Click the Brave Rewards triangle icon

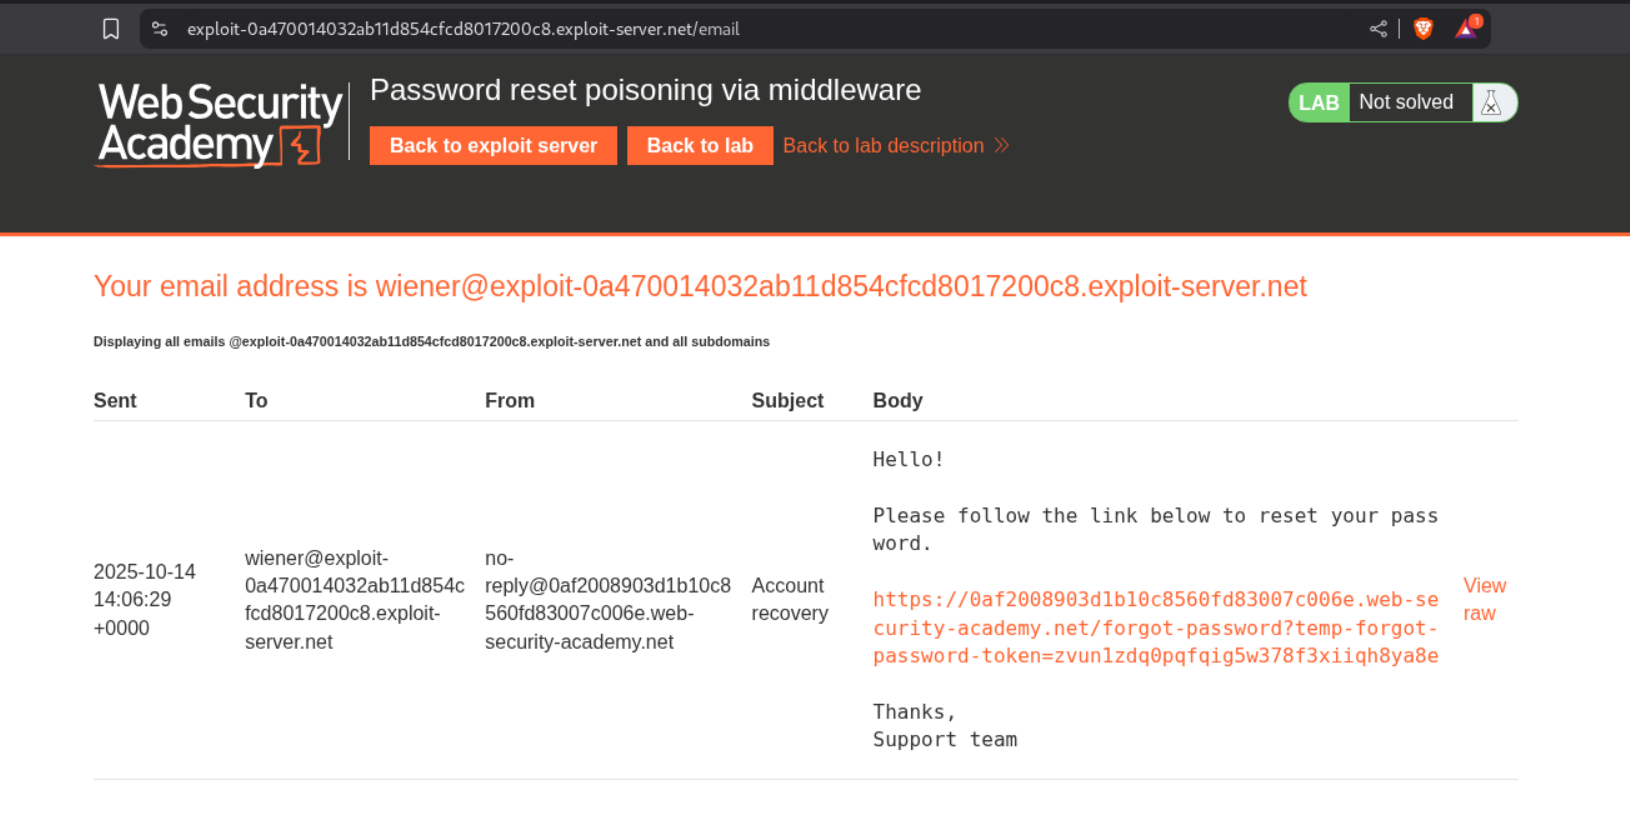coord(1466,29)
